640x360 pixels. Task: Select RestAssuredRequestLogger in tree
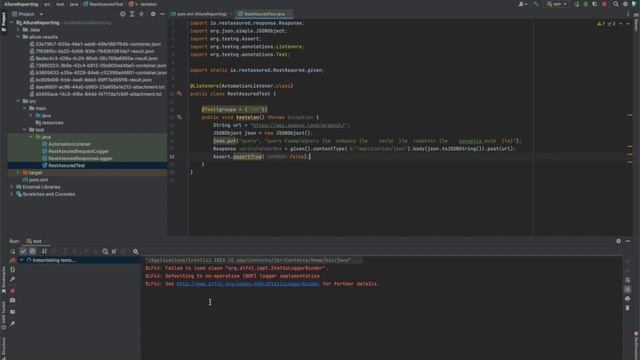coord(78,151)
